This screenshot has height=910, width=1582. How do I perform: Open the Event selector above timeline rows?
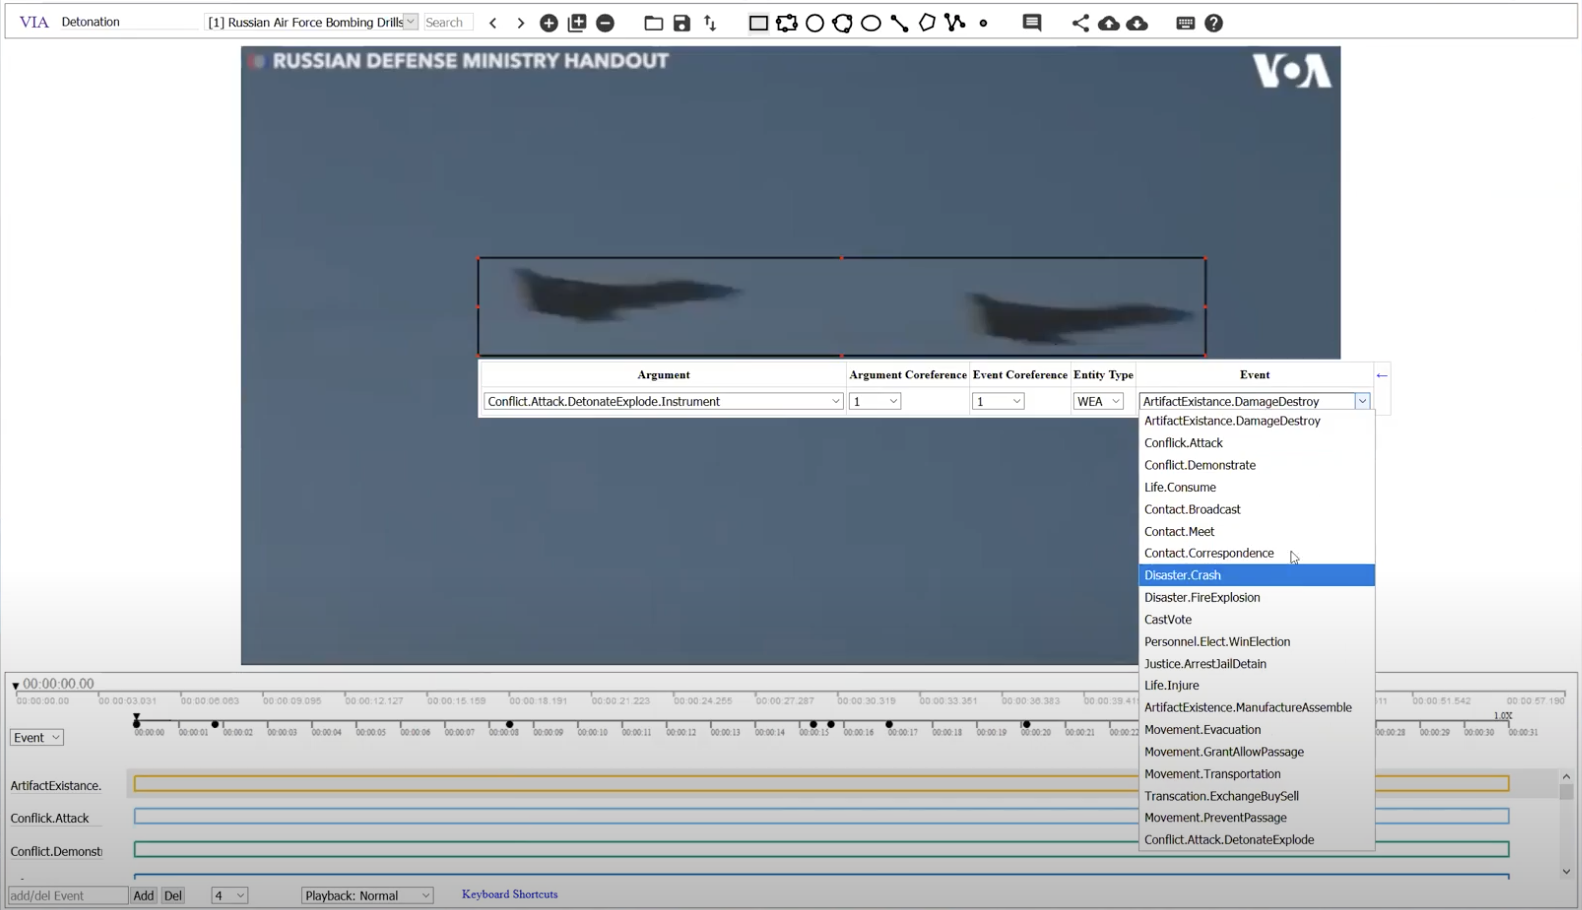click(37, 737)
